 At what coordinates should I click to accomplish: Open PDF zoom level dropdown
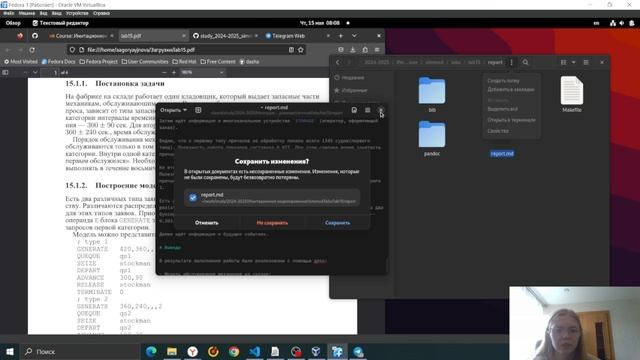203,72
